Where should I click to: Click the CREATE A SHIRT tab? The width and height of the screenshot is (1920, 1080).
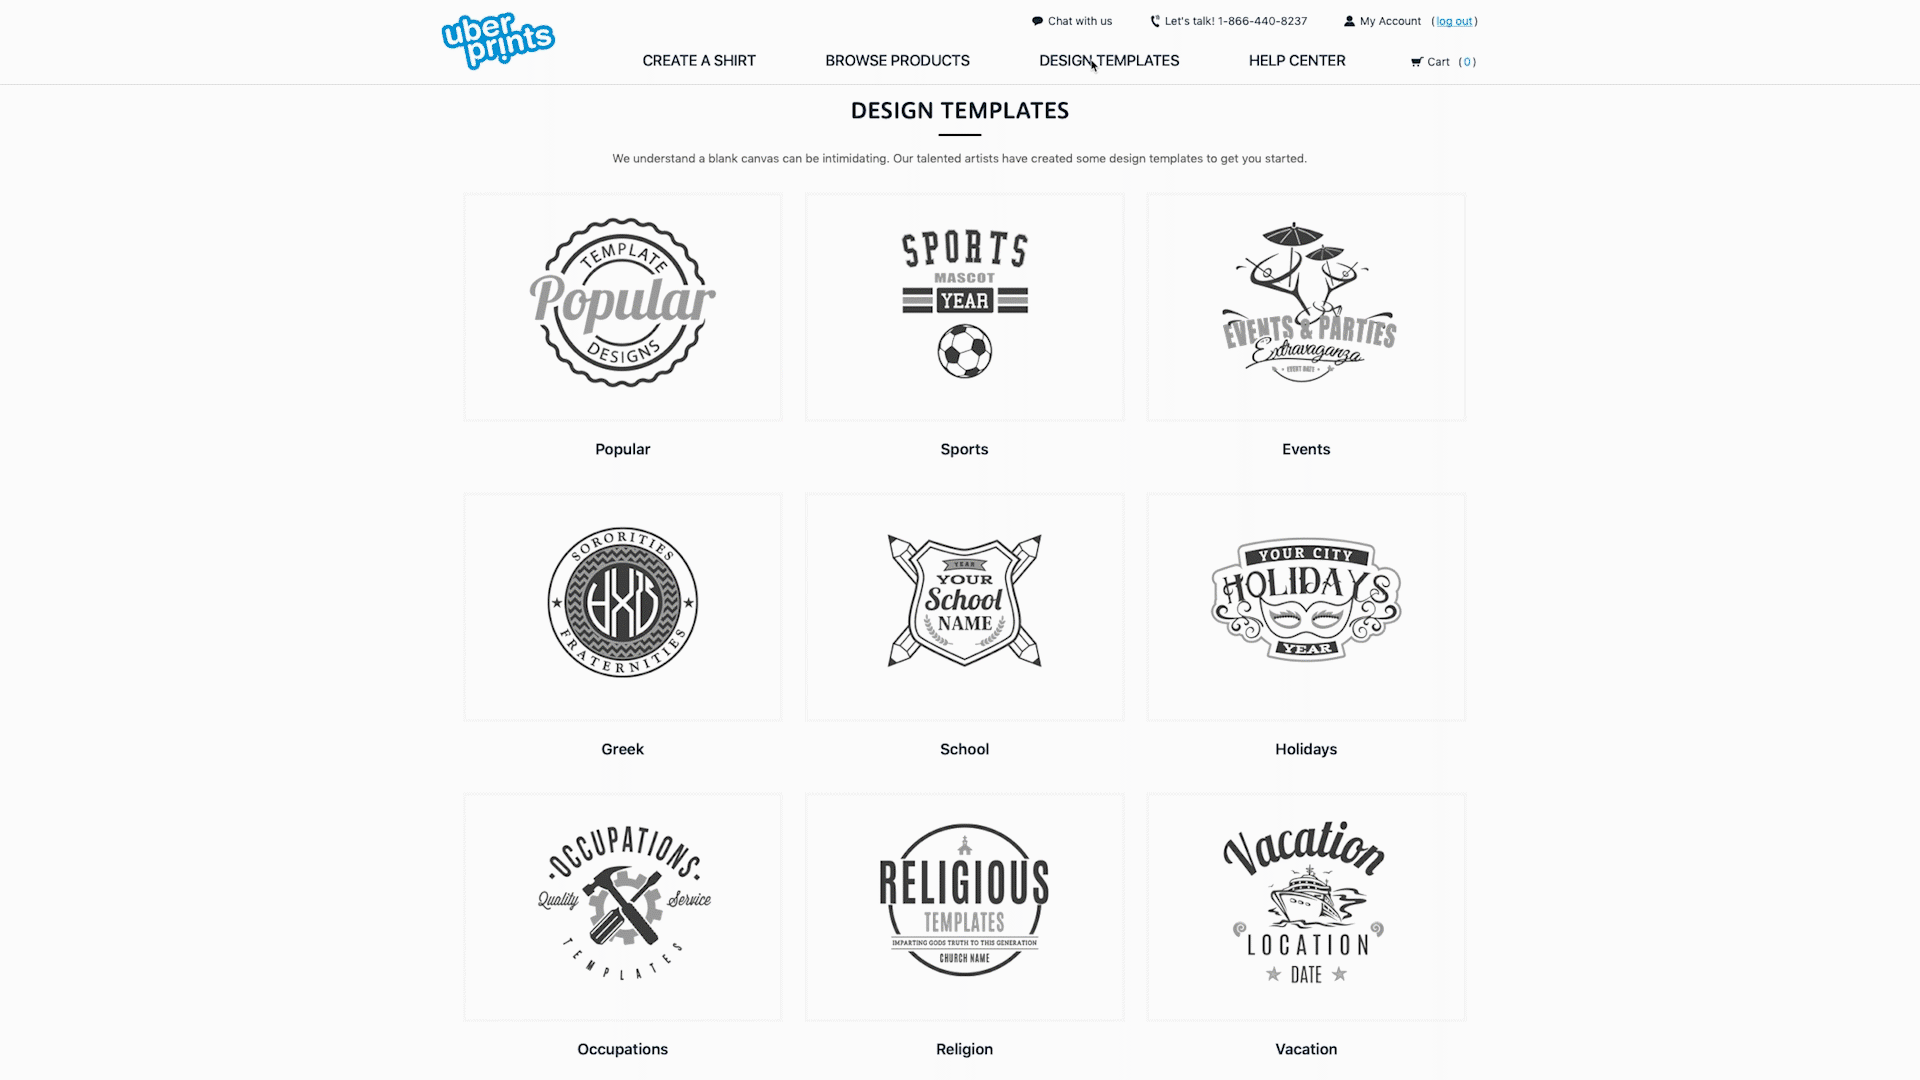(x=698, y=61)
